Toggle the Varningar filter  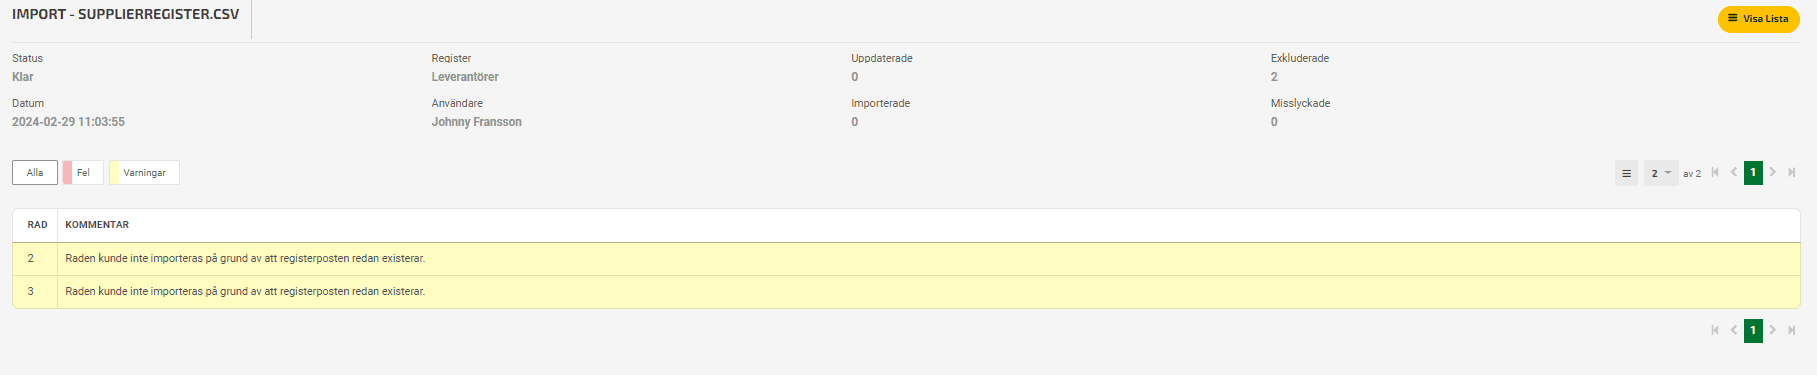[144, 173]
